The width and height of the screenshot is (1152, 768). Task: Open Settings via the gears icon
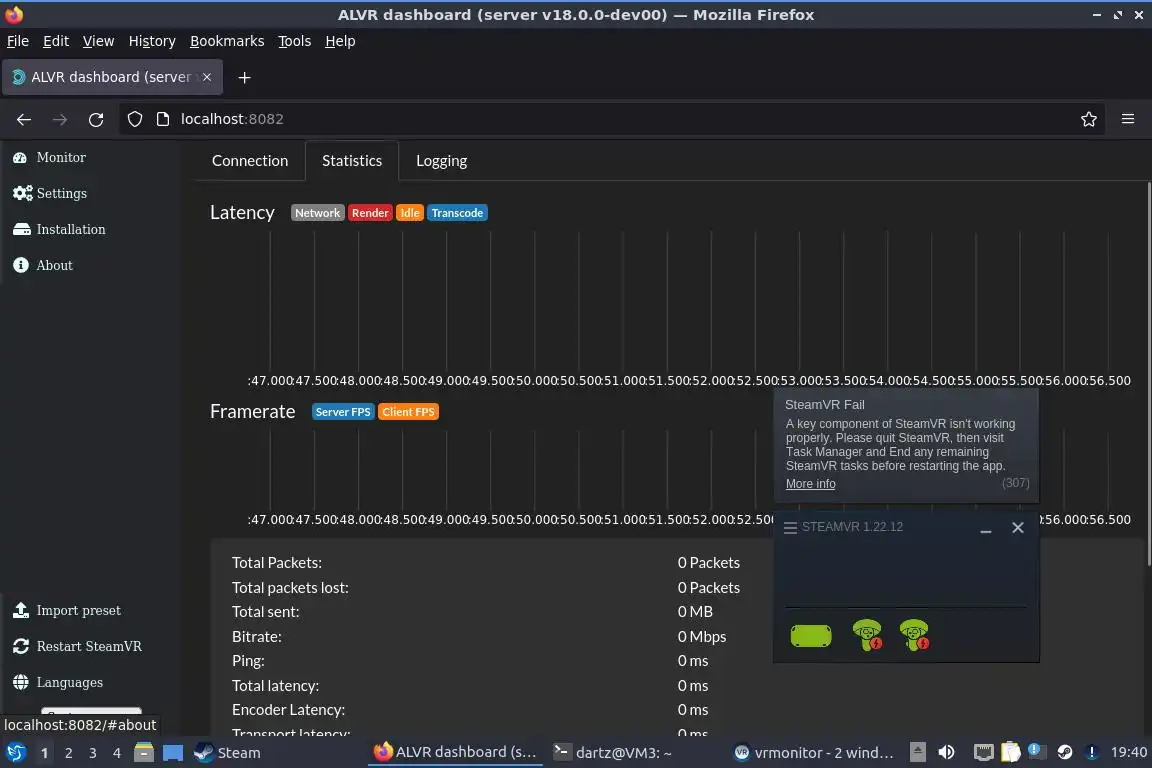tap(22, 193)
